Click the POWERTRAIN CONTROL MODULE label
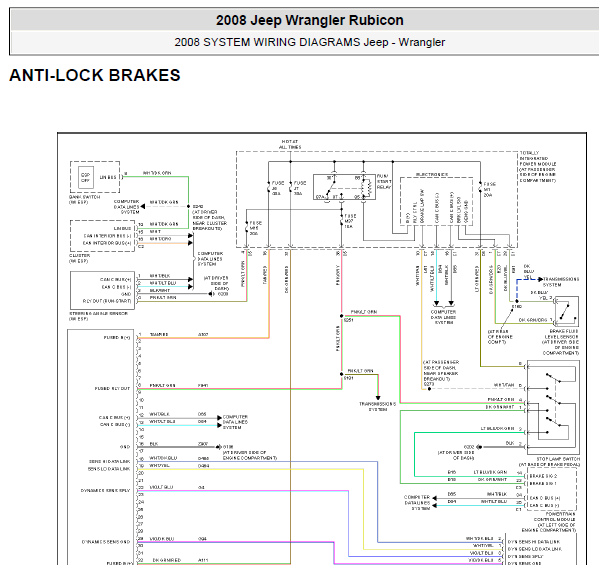The height and width of the screenshot is (565, 599). point(549,522)
